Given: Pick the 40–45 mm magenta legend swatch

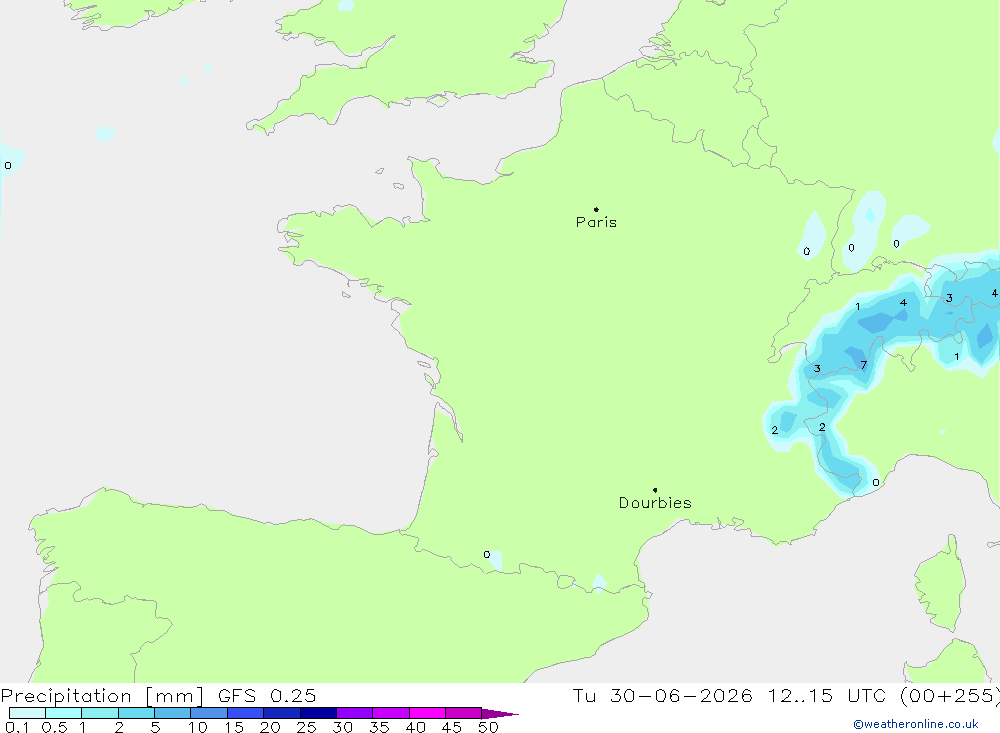Looking at the screenshot, I should tap(427, 713).
